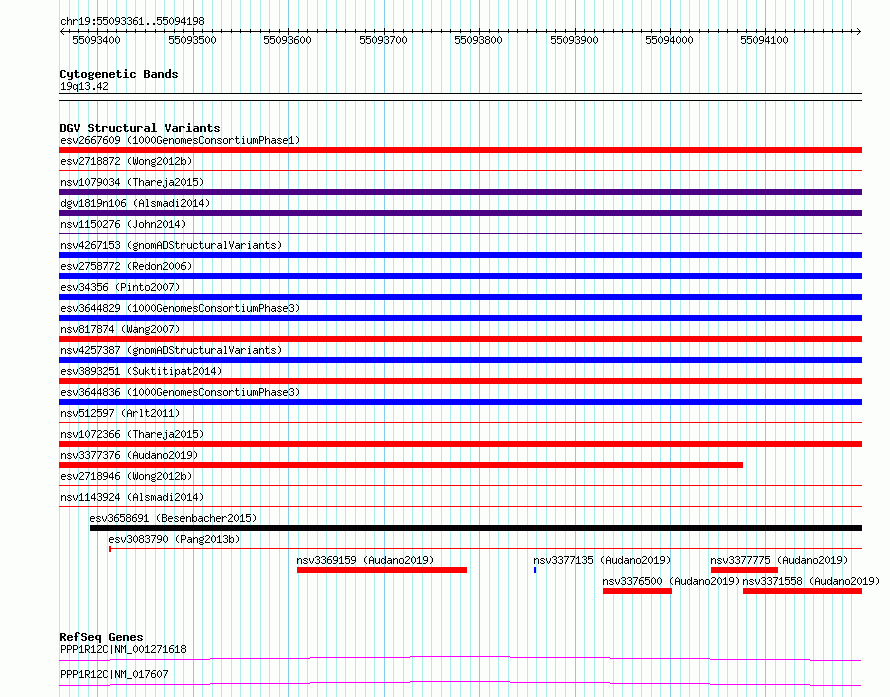Click purple bar of dgv1819n106
Viewport: 890px width, 697px height.
(460, 213)
